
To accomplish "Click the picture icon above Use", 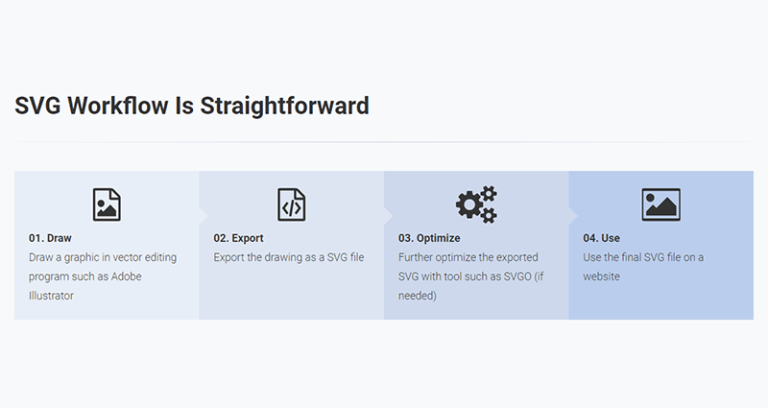I will 661,204.
